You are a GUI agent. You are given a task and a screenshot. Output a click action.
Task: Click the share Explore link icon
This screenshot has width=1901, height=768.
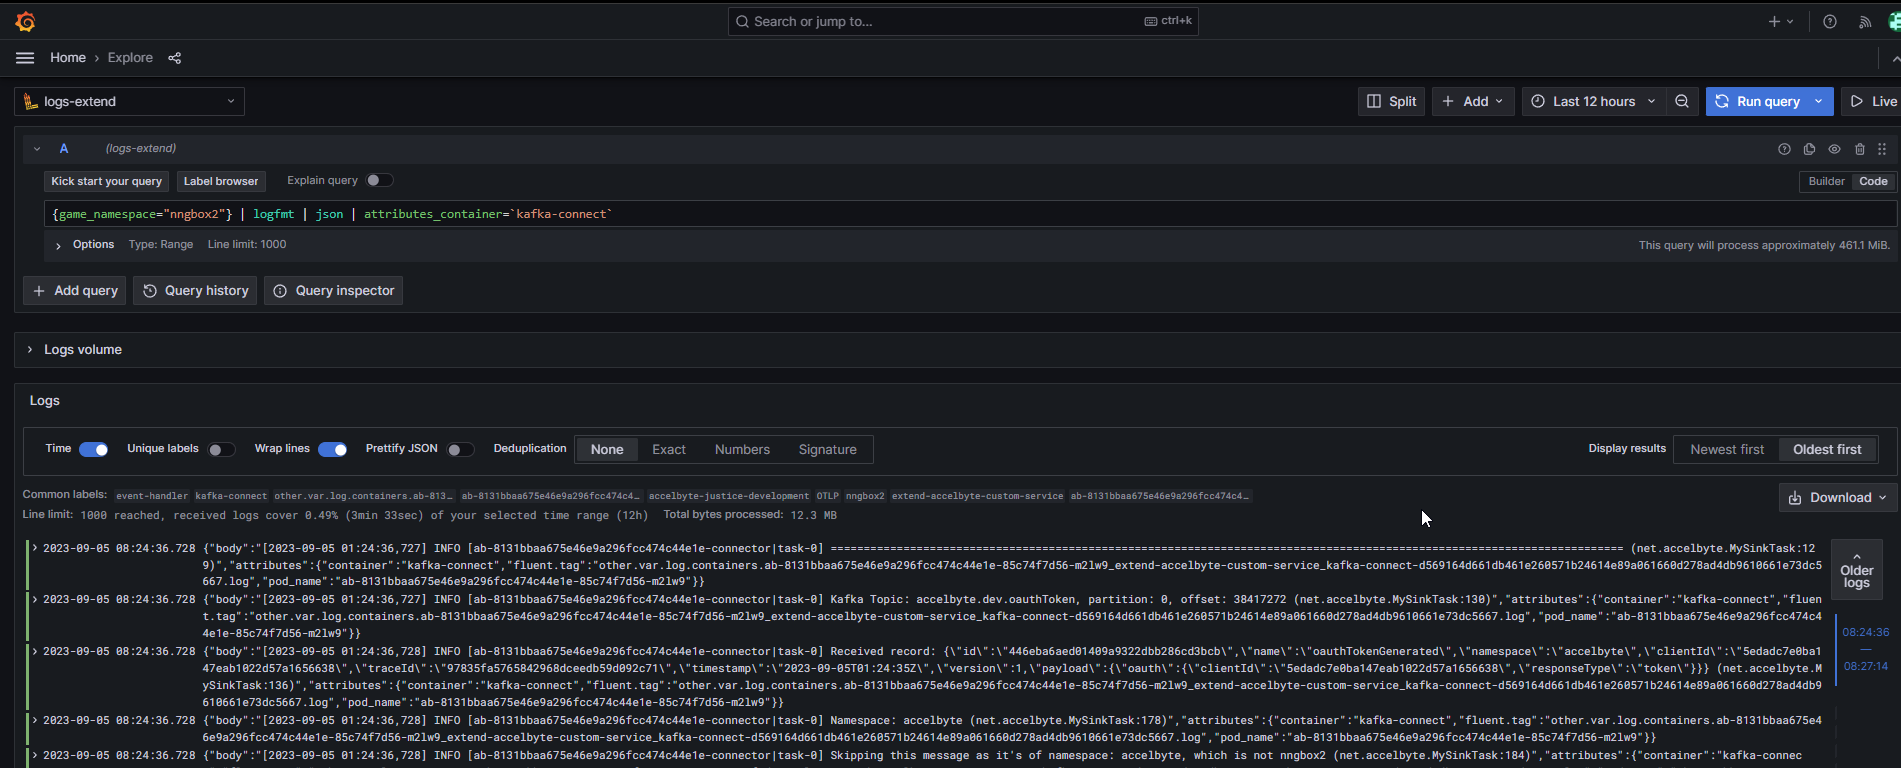click(x=175, y=58)
